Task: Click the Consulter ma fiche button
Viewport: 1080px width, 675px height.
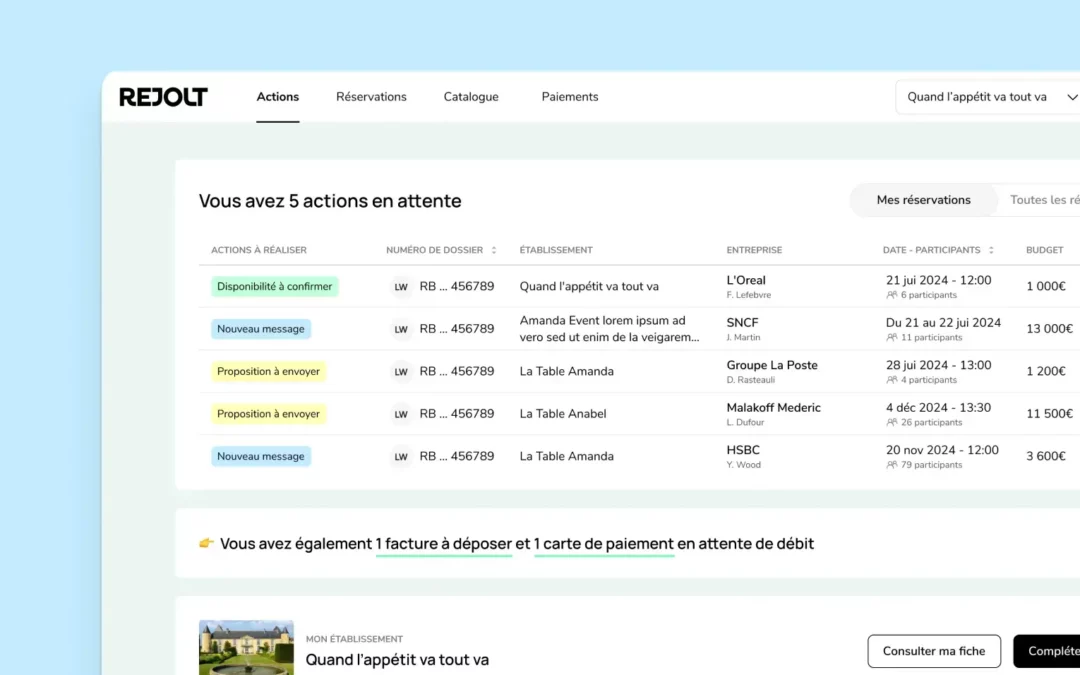Action: pos(934,652)
